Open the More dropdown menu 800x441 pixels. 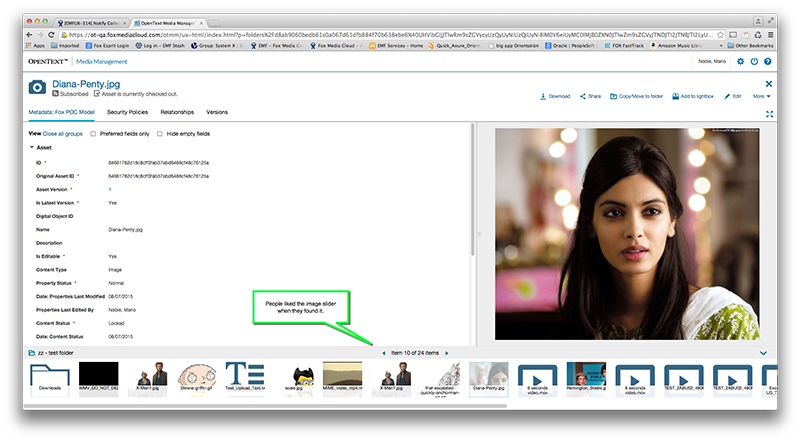[x=761, y=96]
